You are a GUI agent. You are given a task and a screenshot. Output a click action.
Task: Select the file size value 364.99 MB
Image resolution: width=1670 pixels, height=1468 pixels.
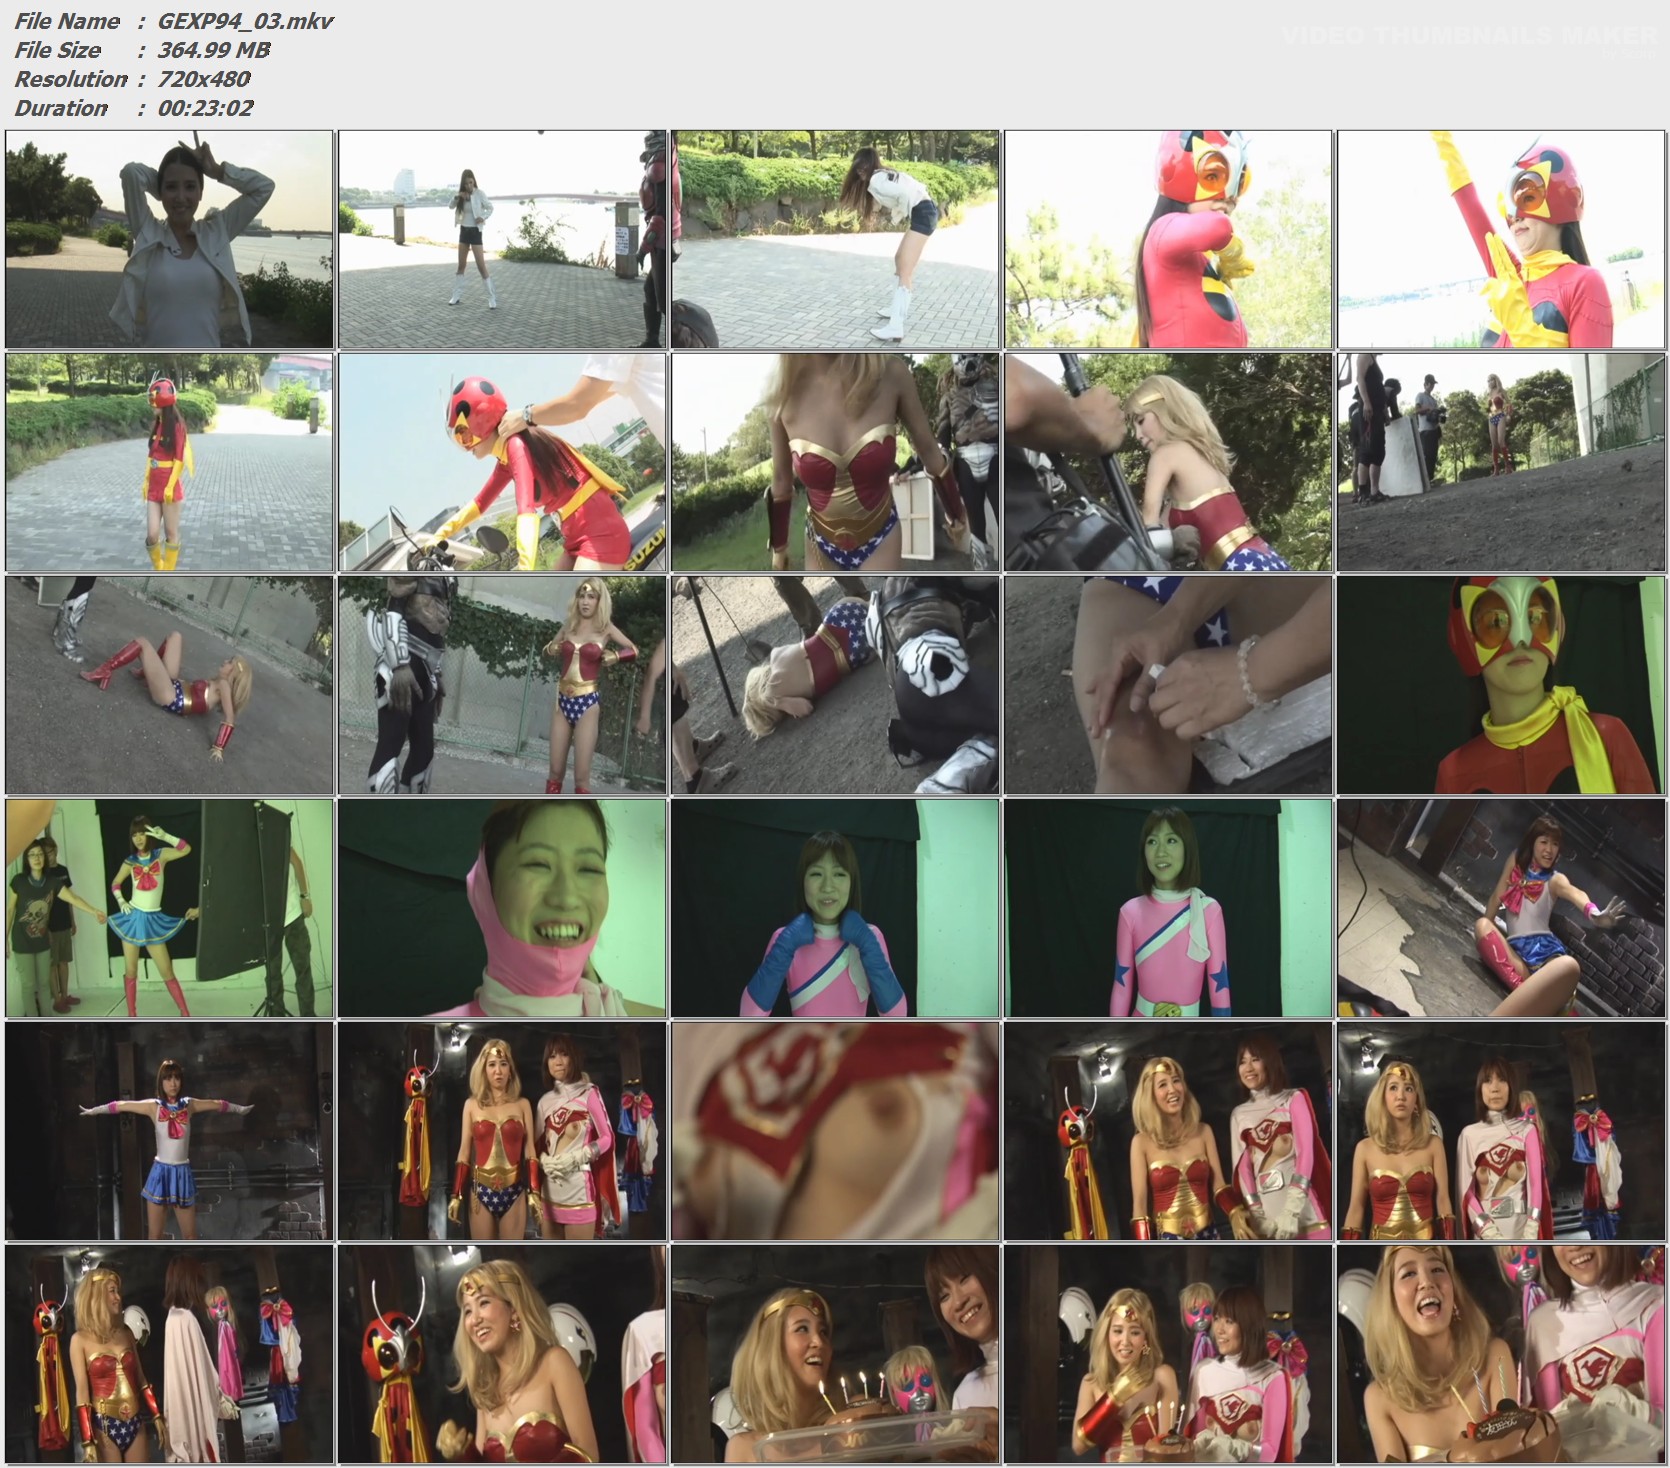point(214,50)
